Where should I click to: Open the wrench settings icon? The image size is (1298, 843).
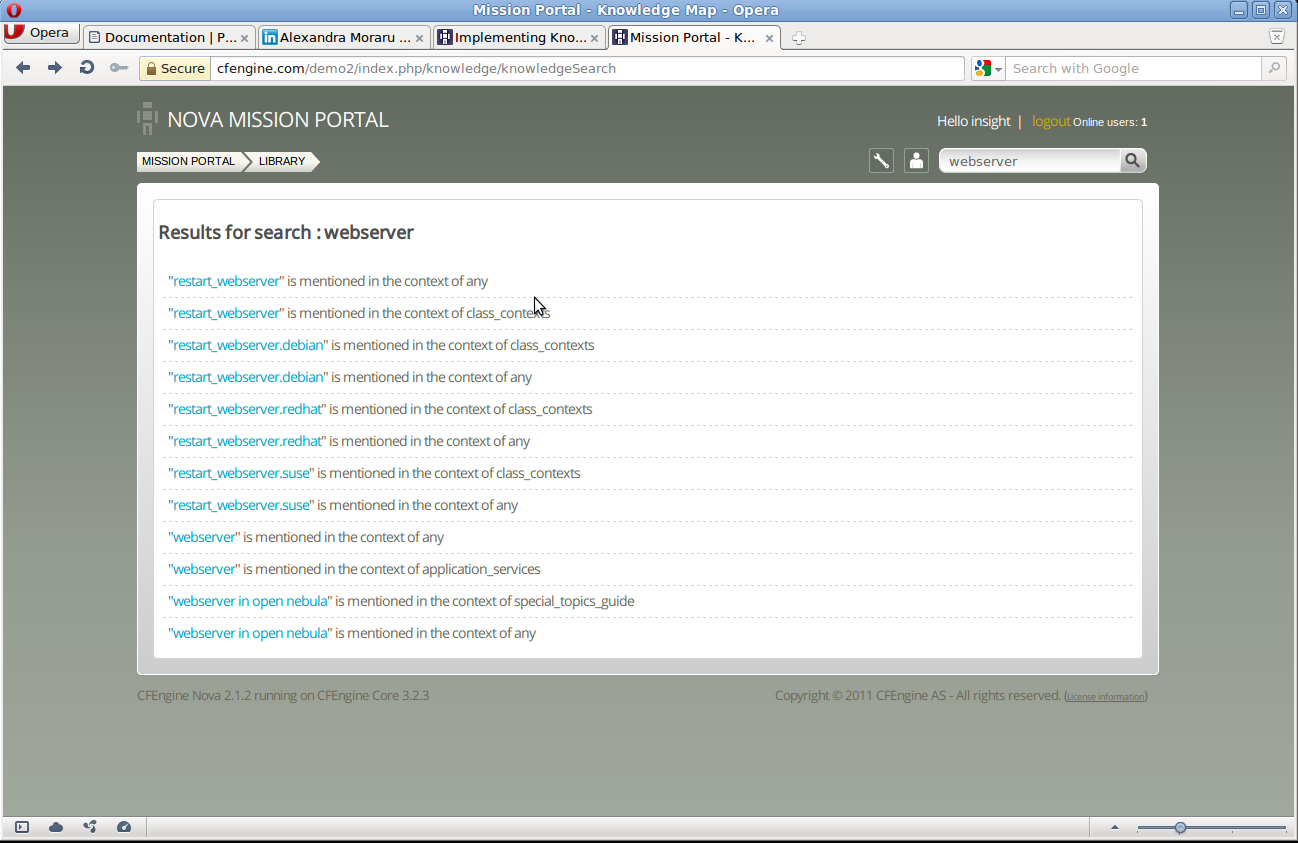pos(881,161)
